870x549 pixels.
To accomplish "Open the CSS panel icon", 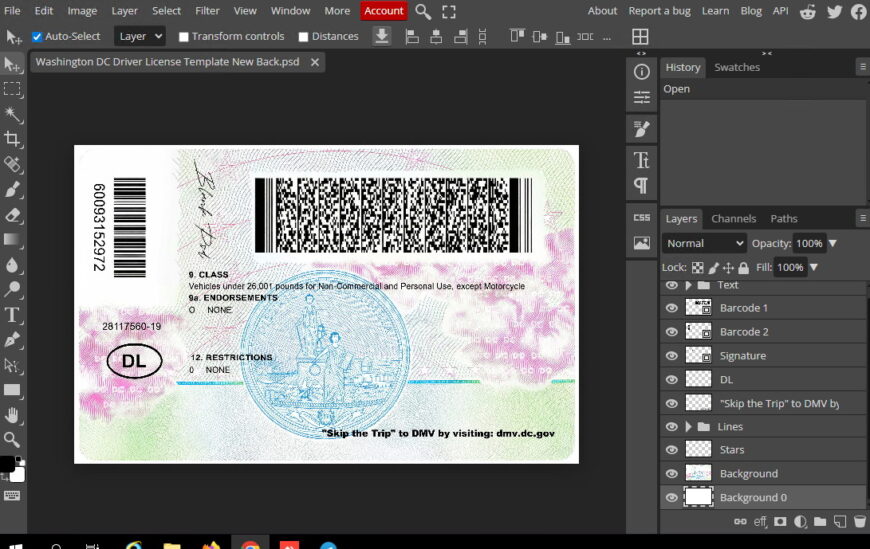I will 641,218.
